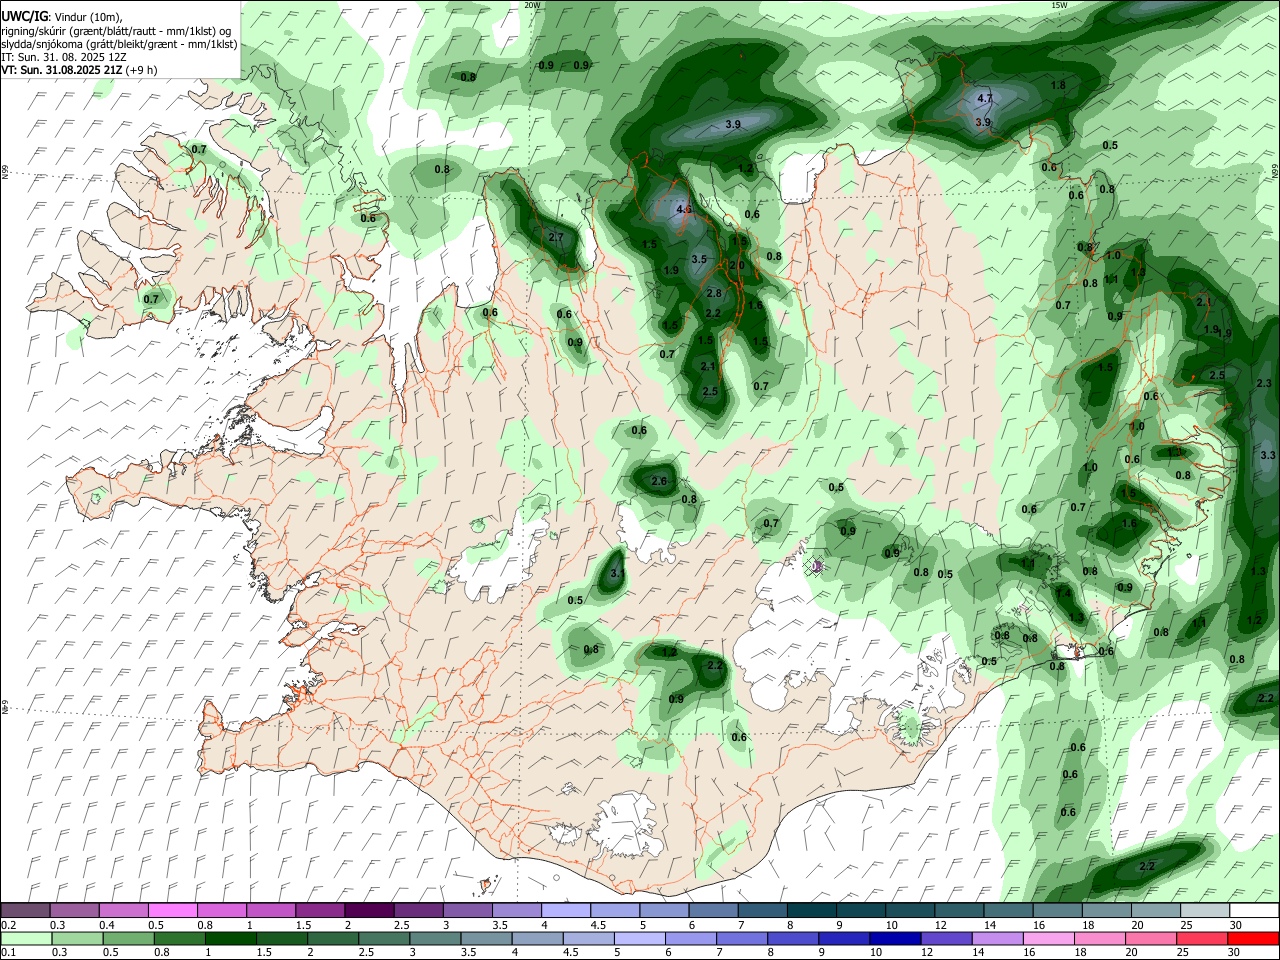The image size is (1280, 960).
Task: Click the 3.5 precipitation value
Action: point(699,259)
